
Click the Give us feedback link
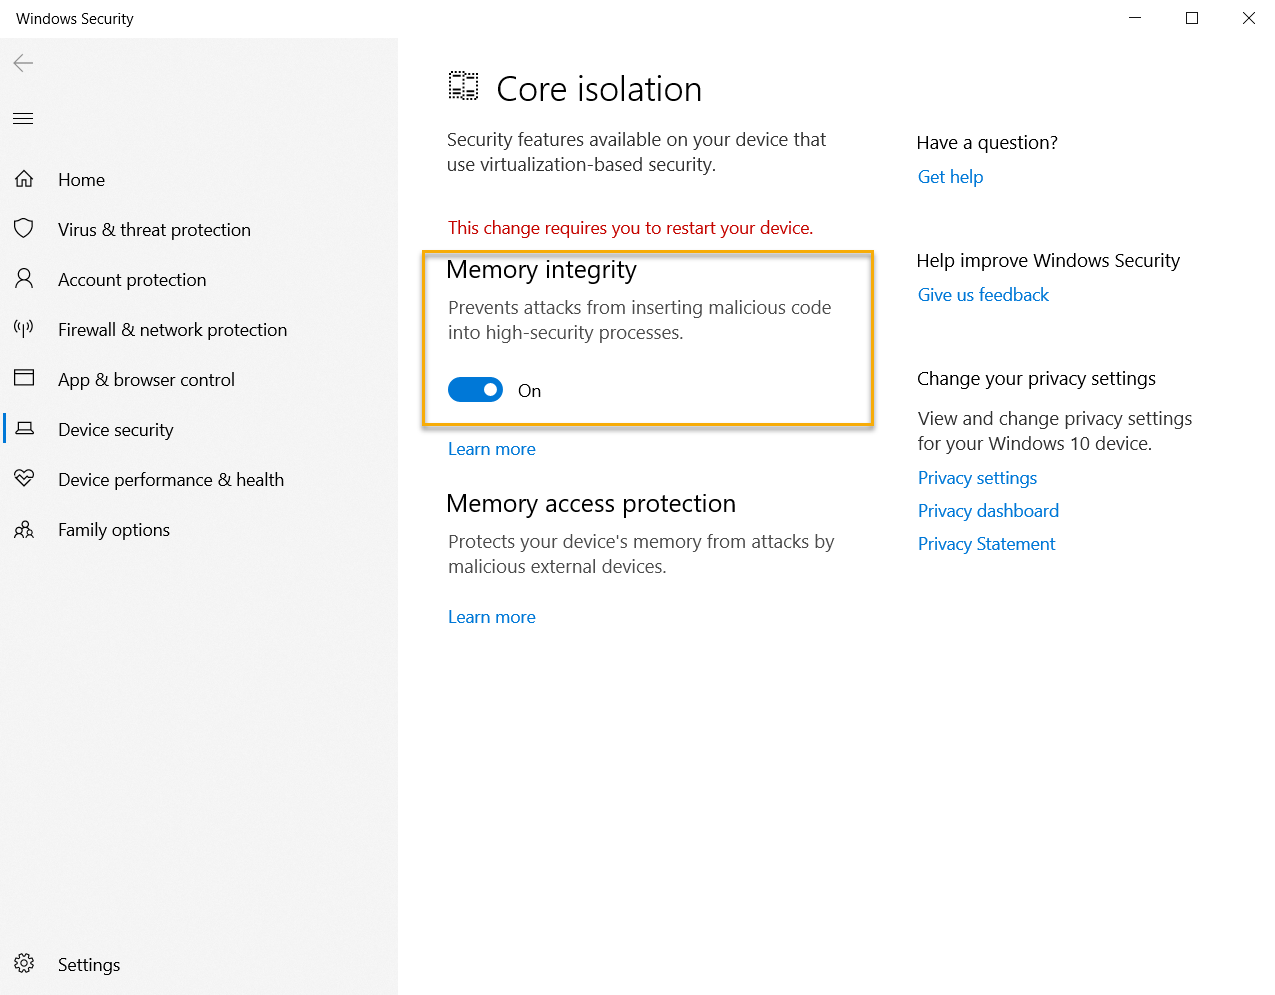pyautogui.click(x=983, y=294)
